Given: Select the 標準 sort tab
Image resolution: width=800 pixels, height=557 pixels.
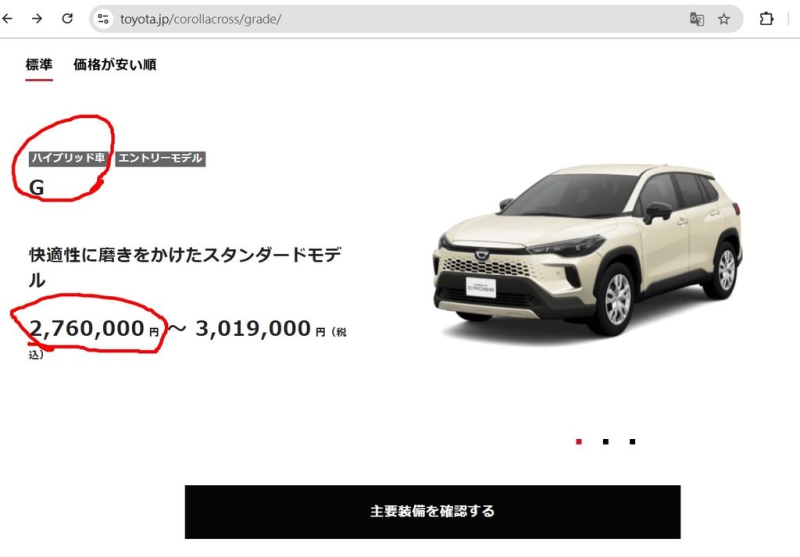Looking at the screenshot, I should click(39, 65).
